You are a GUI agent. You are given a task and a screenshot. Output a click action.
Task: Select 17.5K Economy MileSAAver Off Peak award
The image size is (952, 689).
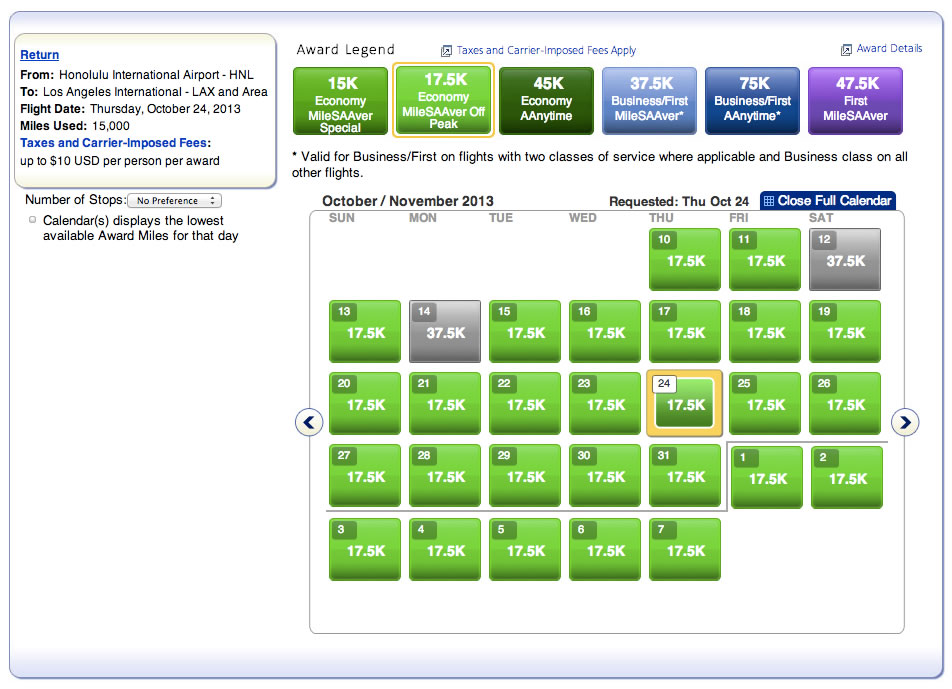click(x=443, y=100)
